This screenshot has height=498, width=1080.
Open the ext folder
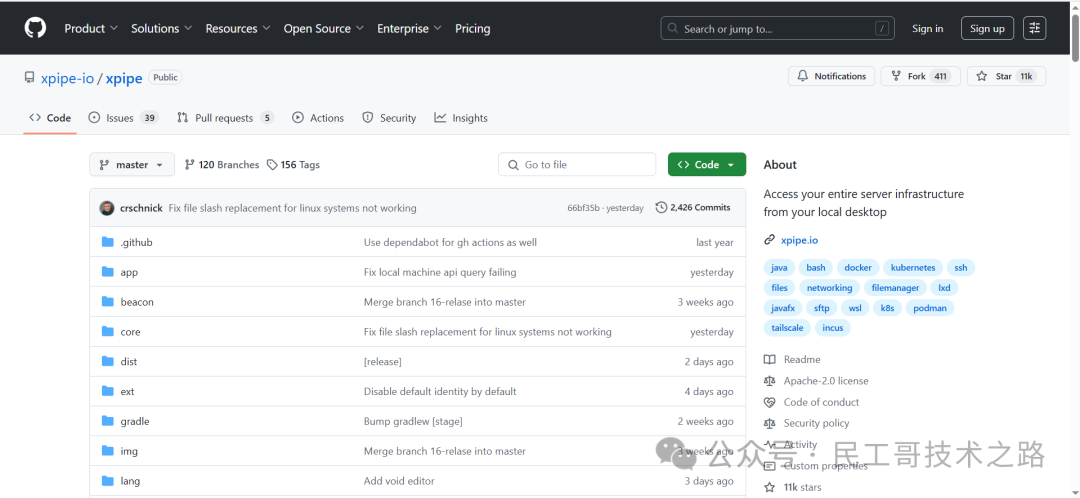[127, 391]
